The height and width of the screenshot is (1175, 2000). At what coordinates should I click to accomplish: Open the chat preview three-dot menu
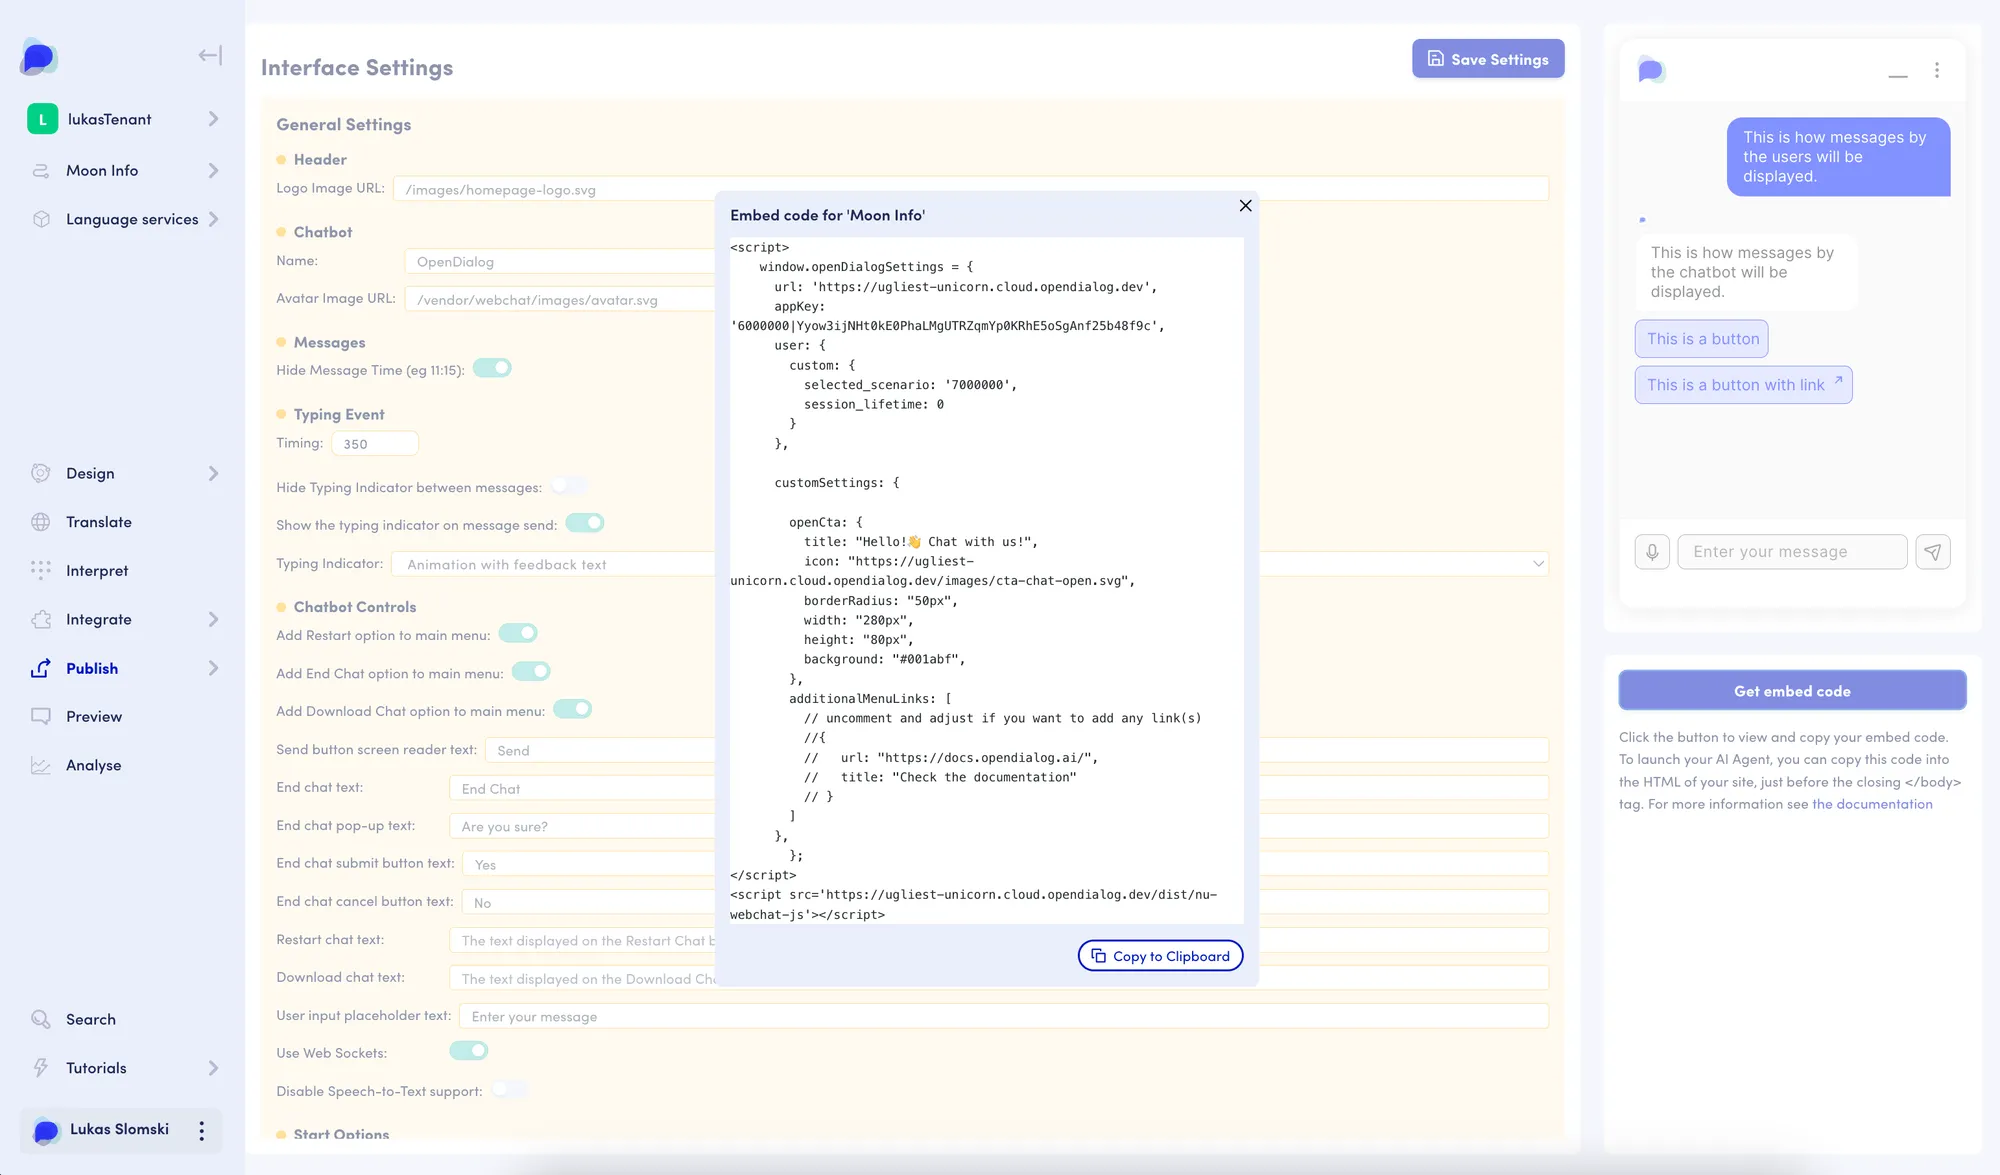click(x=1937, y=70)
